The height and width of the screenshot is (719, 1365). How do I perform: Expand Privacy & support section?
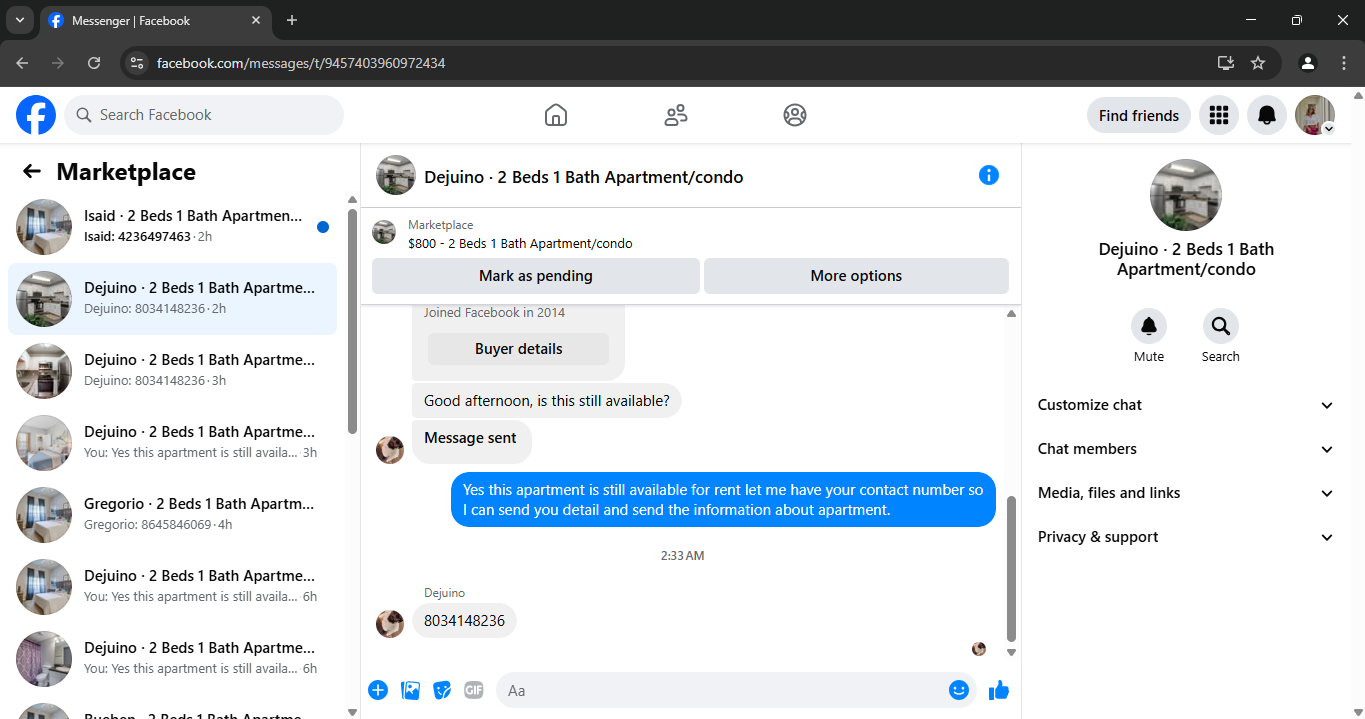click(x=1186, y=537)
